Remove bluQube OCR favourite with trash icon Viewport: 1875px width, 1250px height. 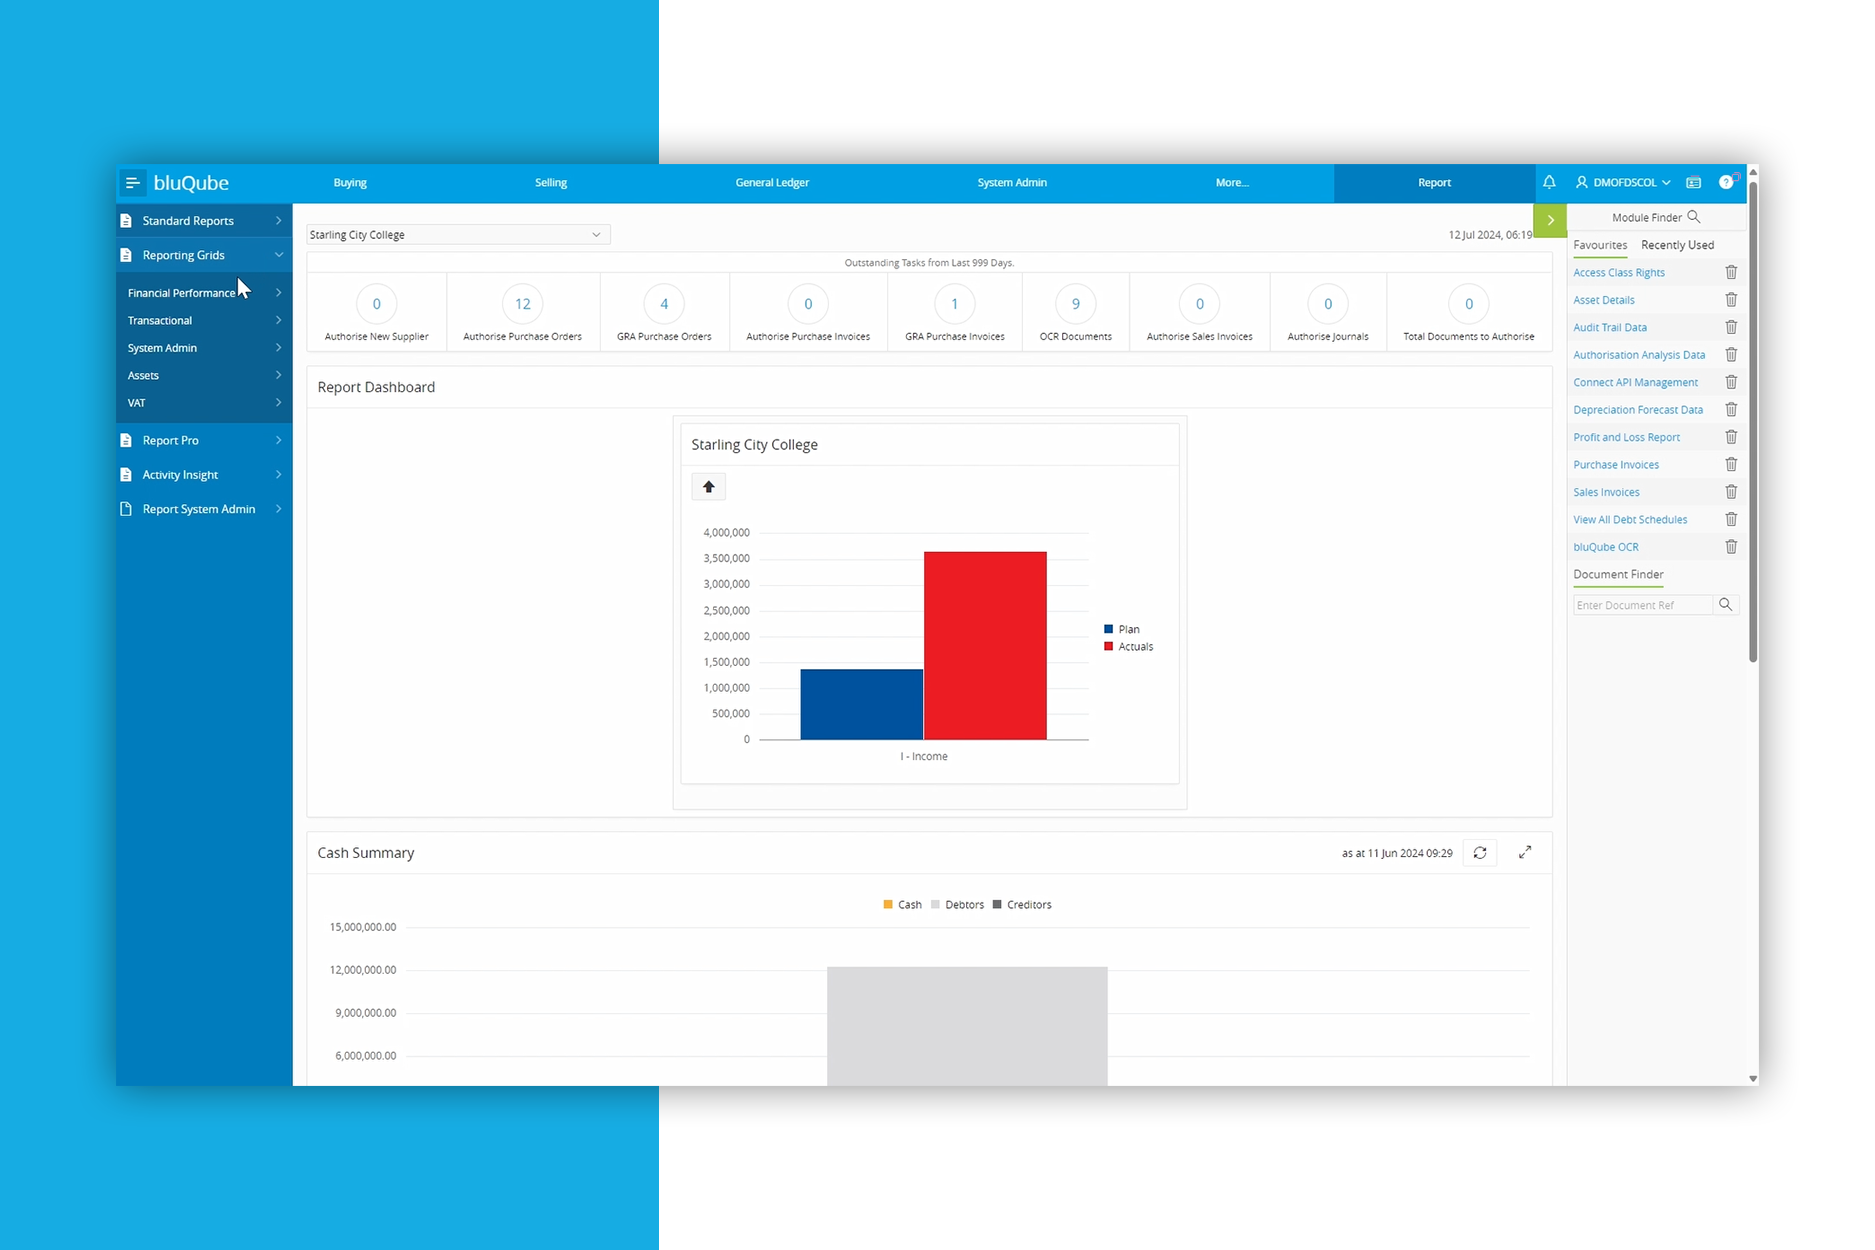[x=1731, y=547]
